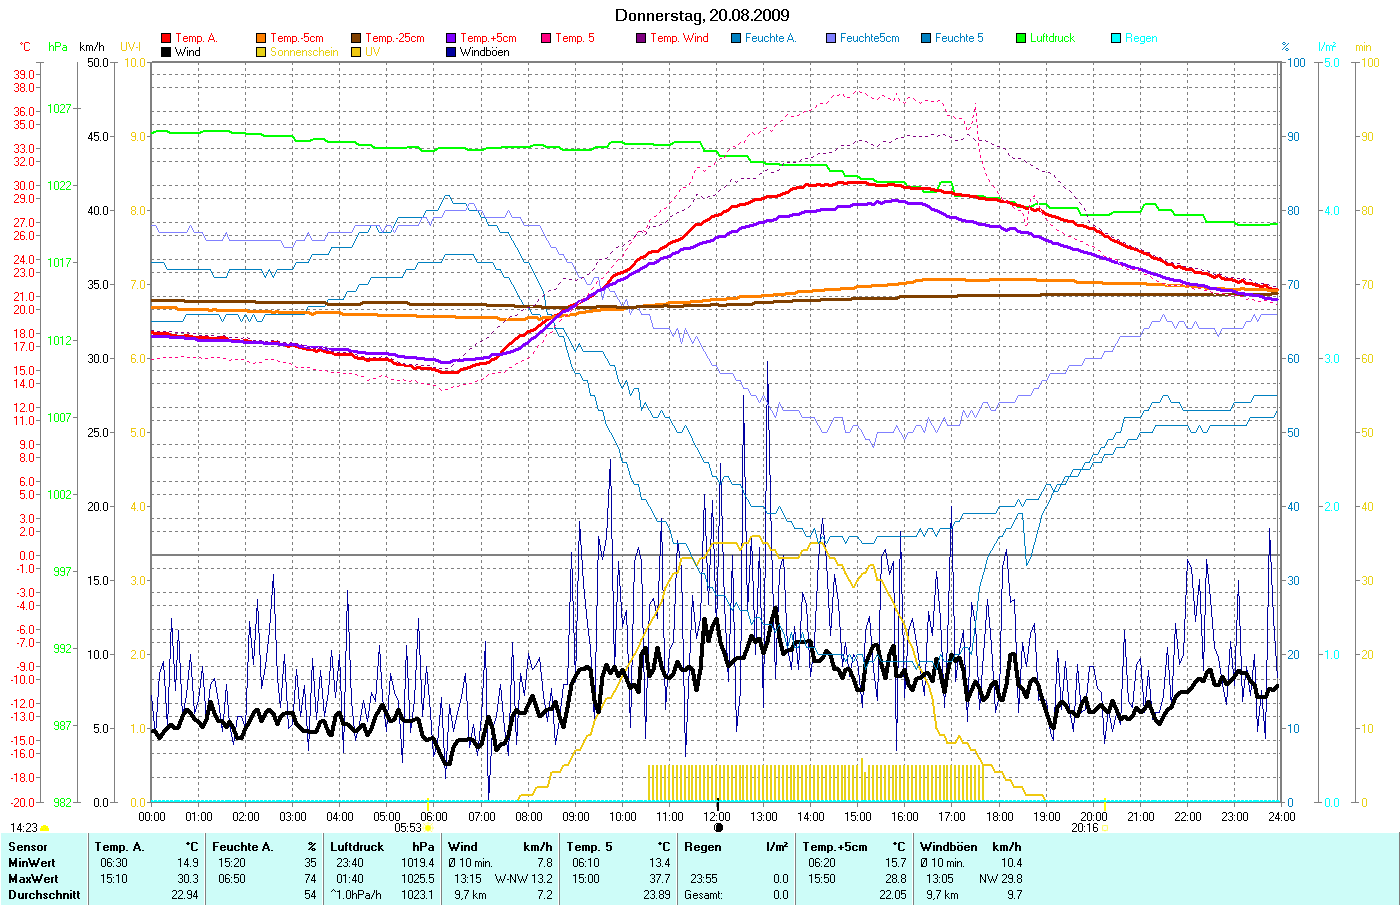
Task: Click the chart title Donnerstag, 20.08.2009
Action: pos(701,15)
